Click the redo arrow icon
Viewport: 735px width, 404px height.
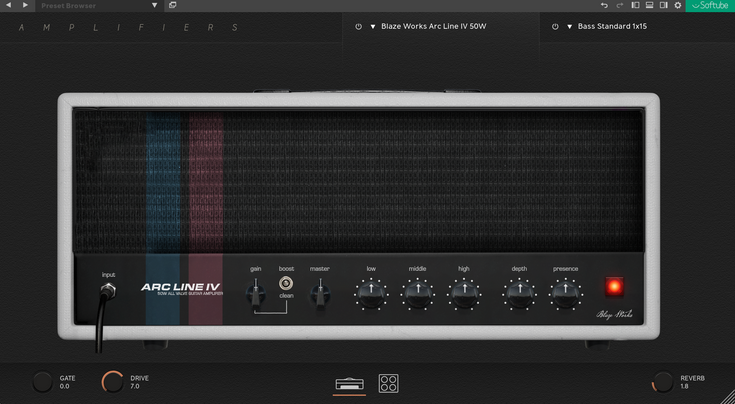pos(620,5)
